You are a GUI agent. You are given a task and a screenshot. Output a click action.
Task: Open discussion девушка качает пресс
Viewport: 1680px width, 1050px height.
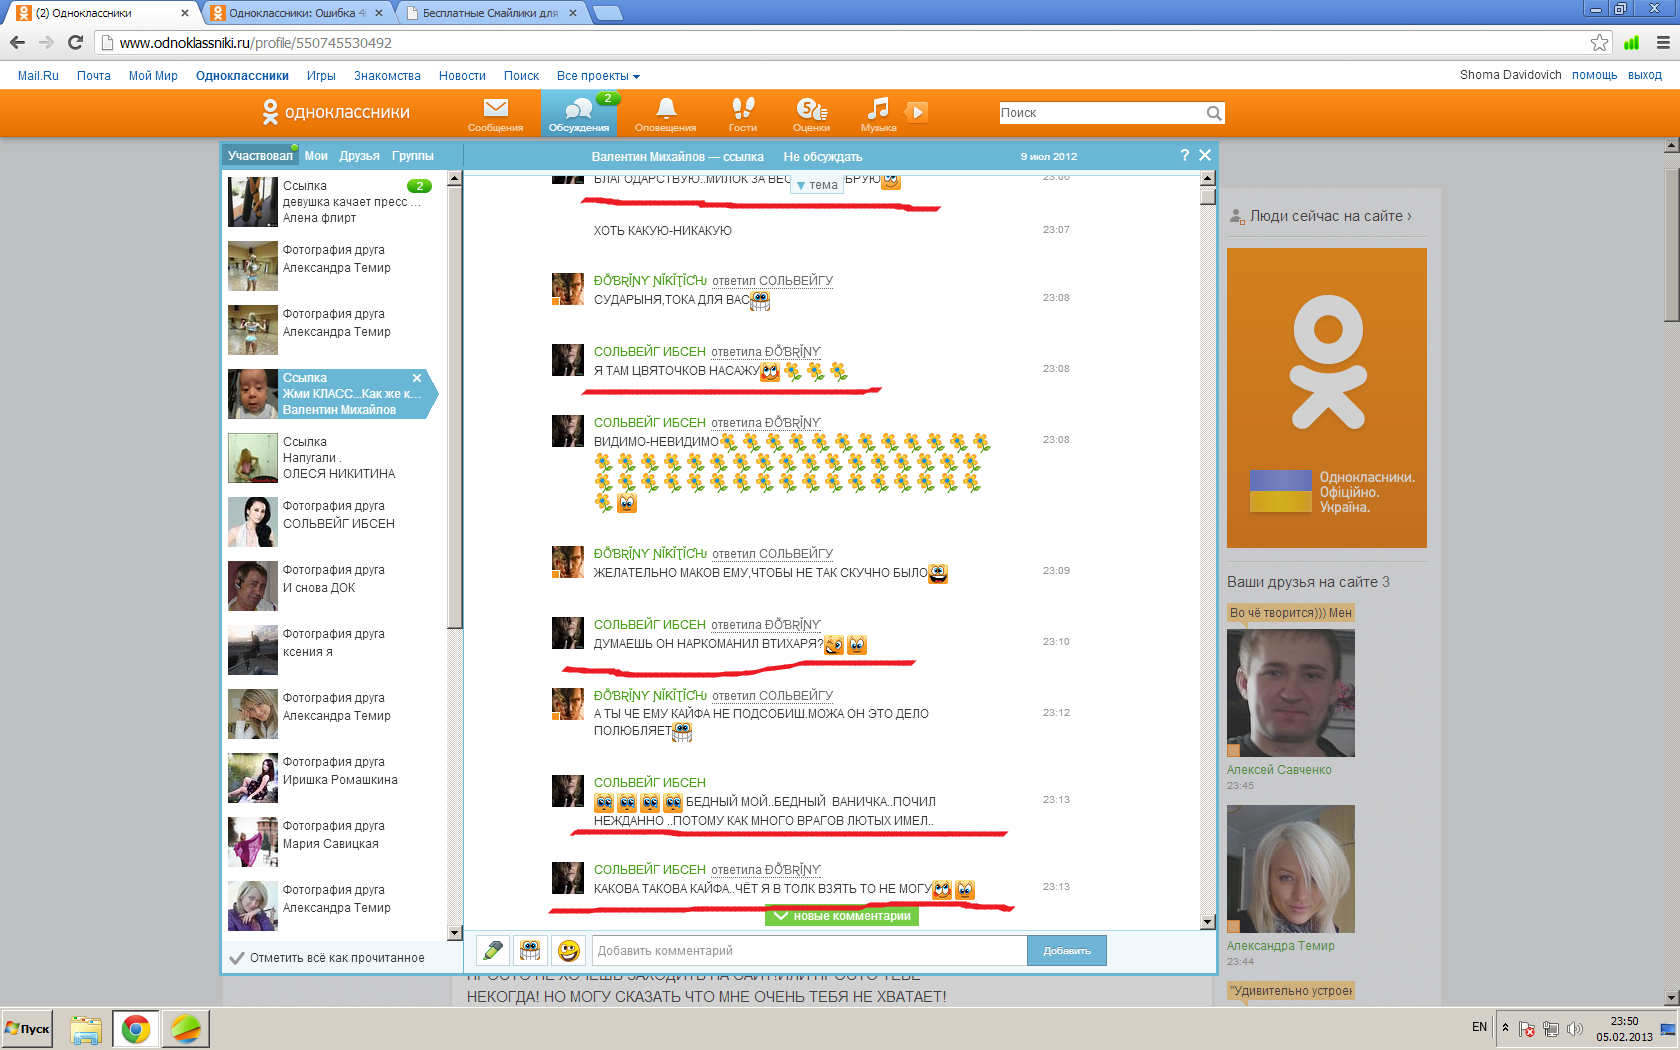(334, 202)
